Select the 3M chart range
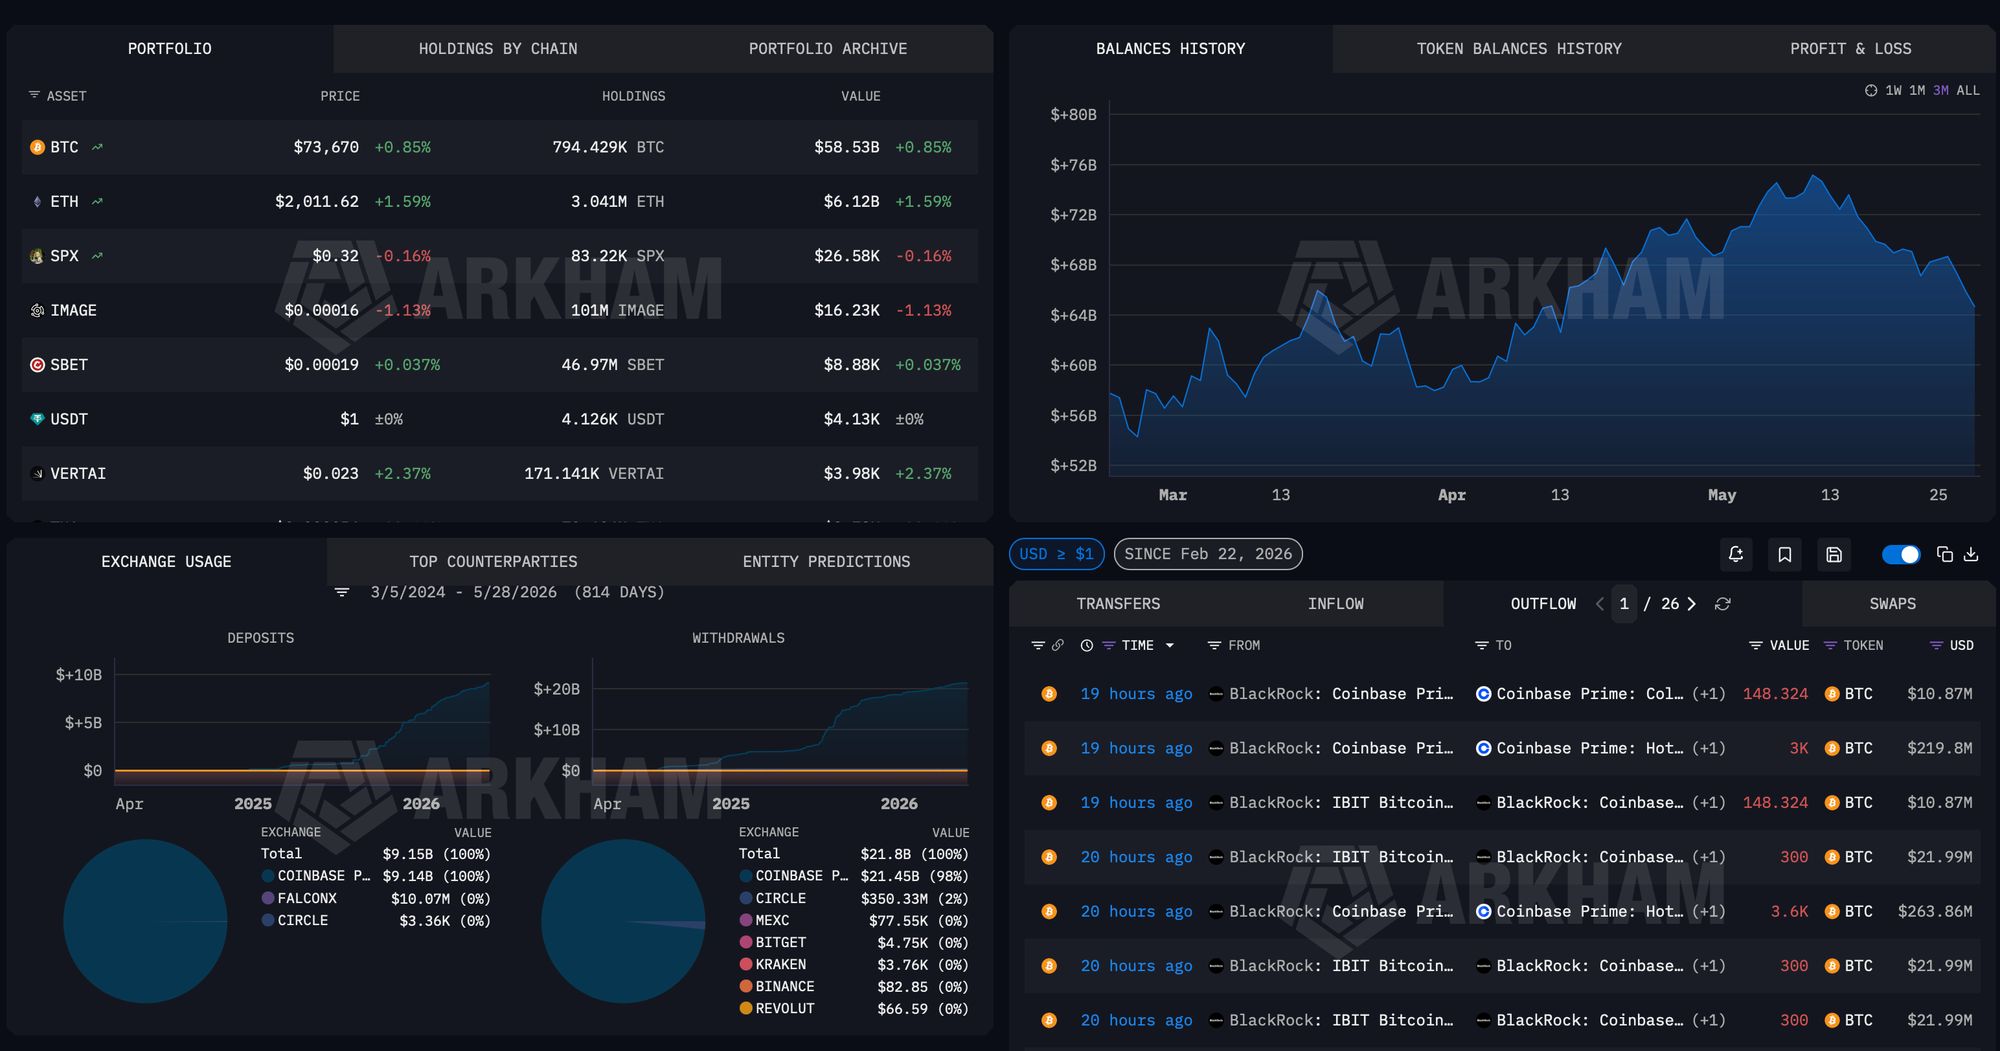Viewport: 2000px width, 1051px height. click(1941, 90)
